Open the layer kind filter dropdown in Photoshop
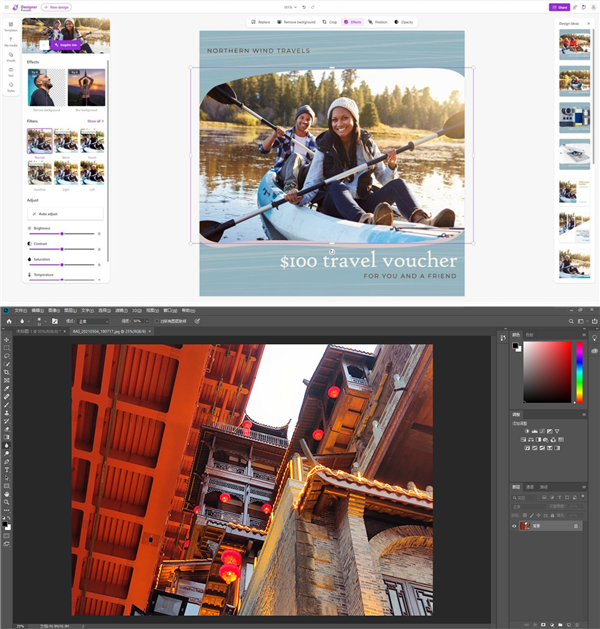 525,497
